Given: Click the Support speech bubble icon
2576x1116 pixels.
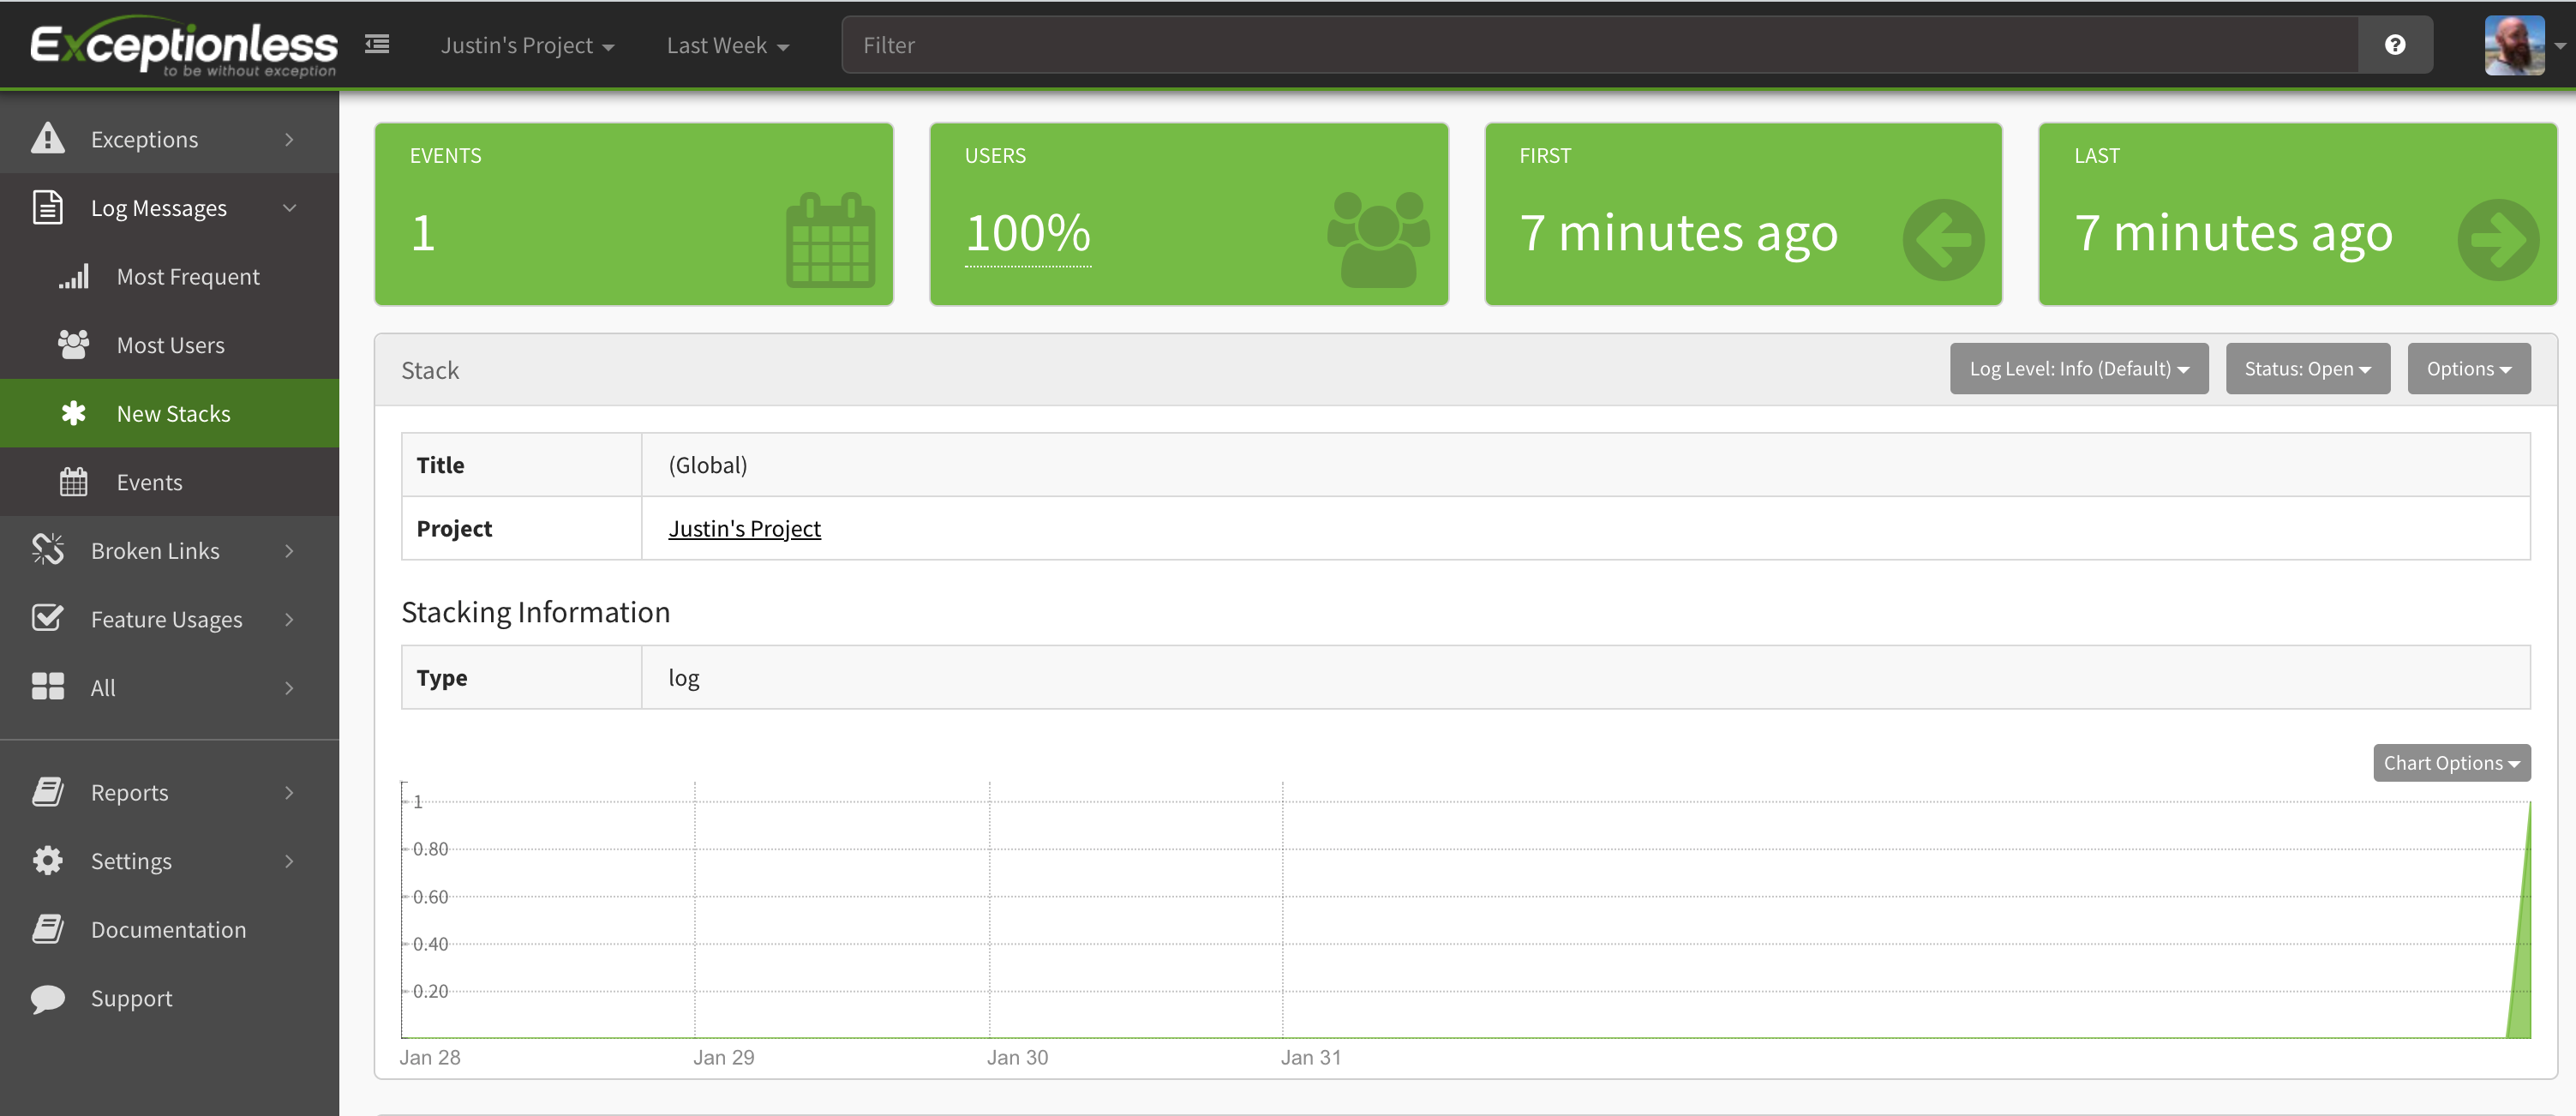Looking at the screenshot, I should pyautogui.click(x=47, y=998).
